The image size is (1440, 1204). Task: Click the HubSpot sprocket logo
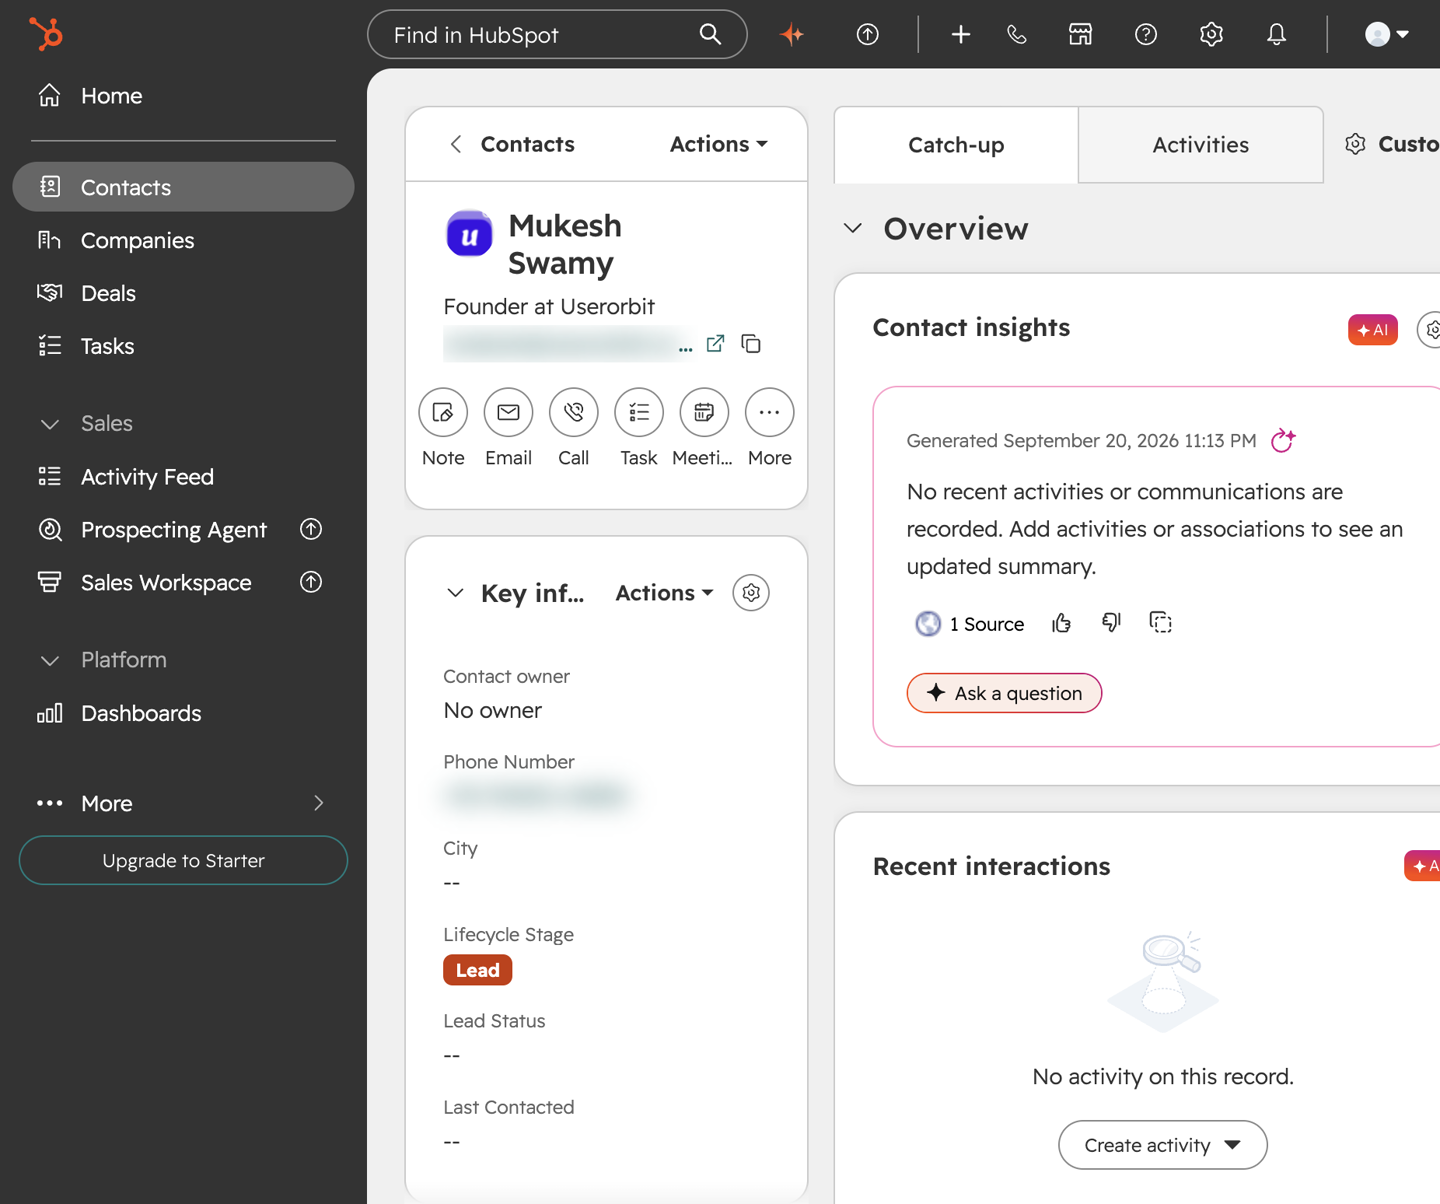tap(46, 33)
